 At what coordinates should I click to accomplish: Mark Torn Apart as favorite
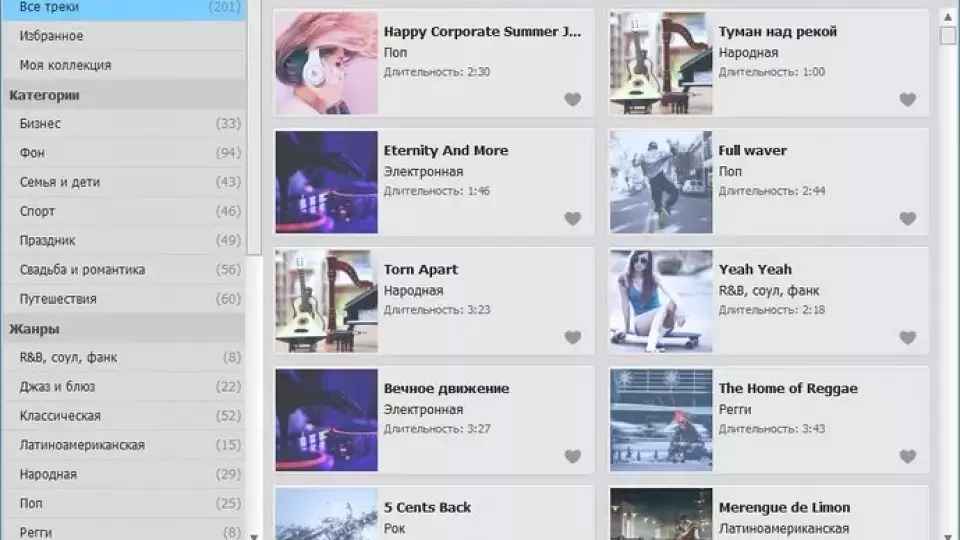[x=572, y=337]
